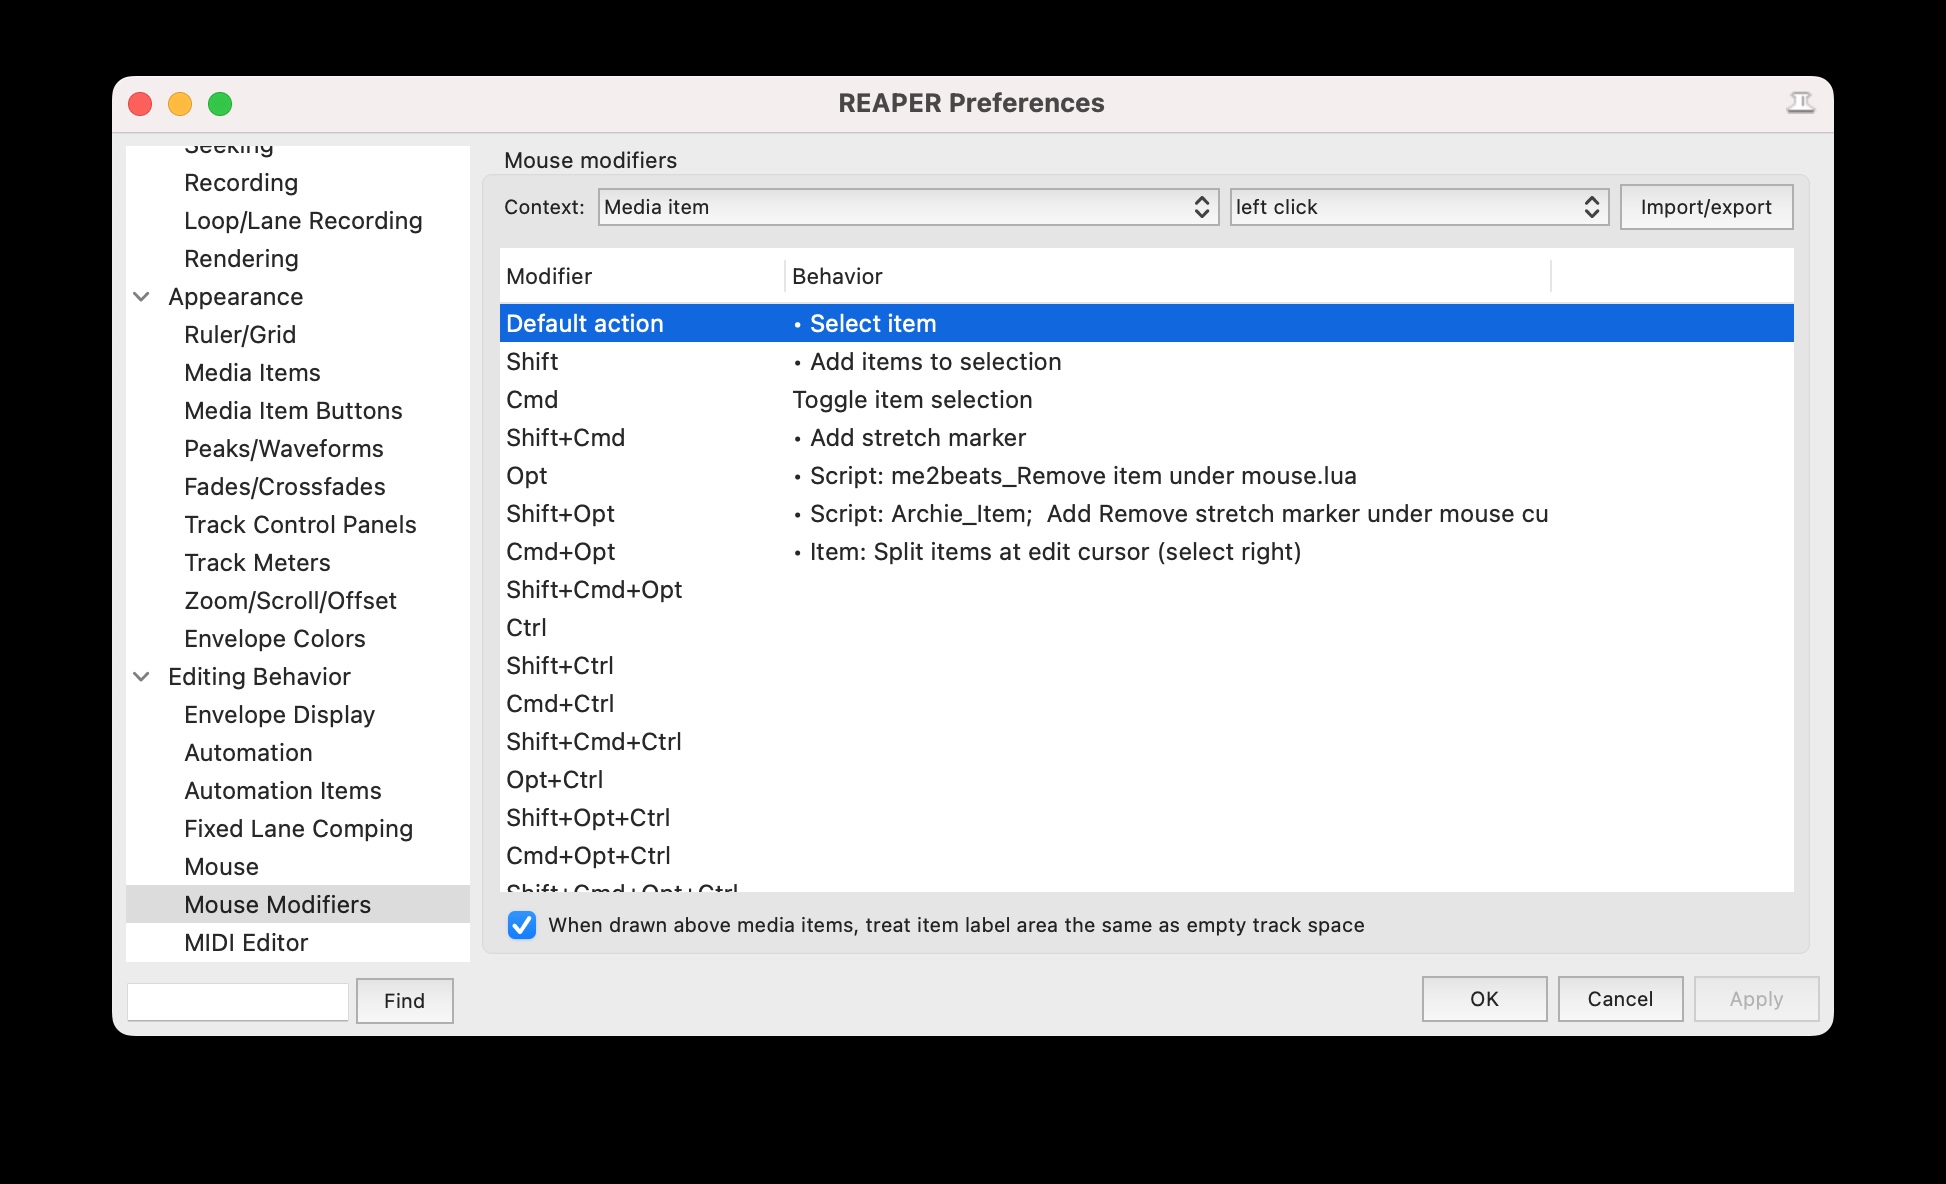Click the Behavior column header
This screenshot has height=1184, width=1946.
click(x=1168, y=276)
